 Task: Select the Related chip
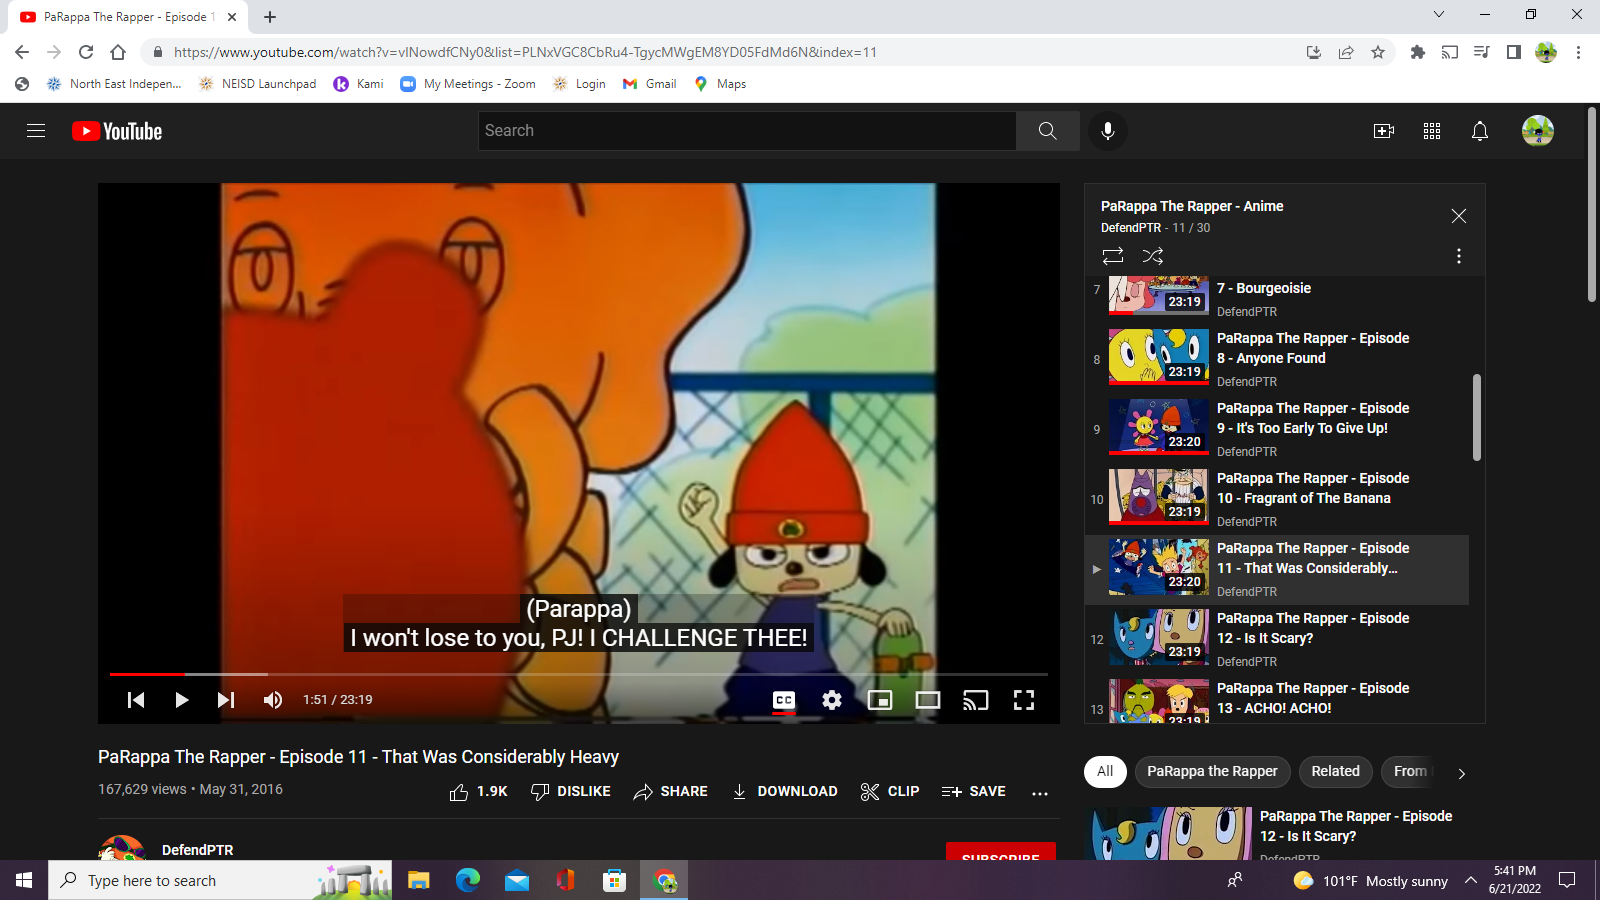[1335, 771]
